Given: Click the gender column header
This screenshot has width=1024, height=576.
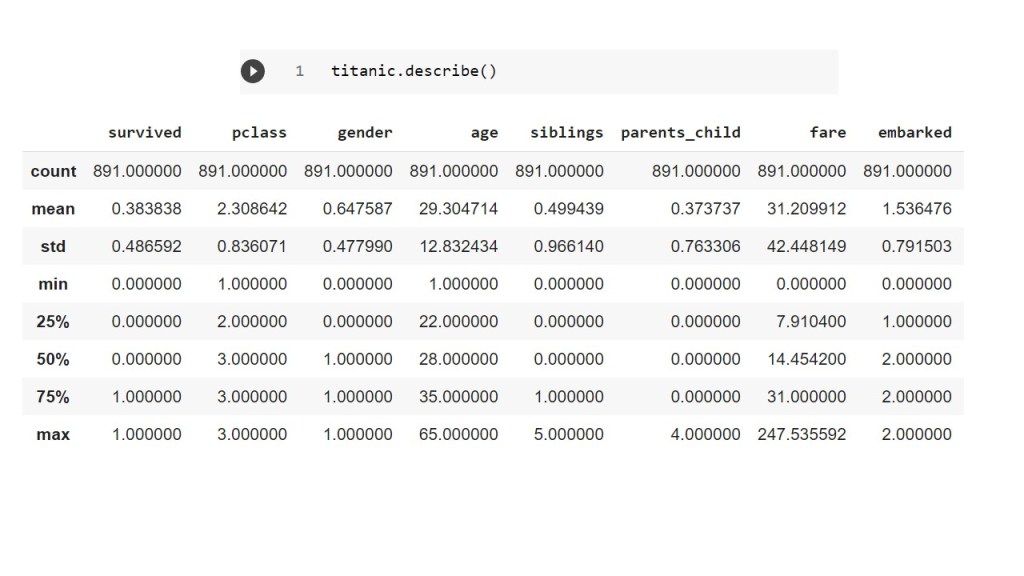Looking at the screenshot, I should [365, 132].
